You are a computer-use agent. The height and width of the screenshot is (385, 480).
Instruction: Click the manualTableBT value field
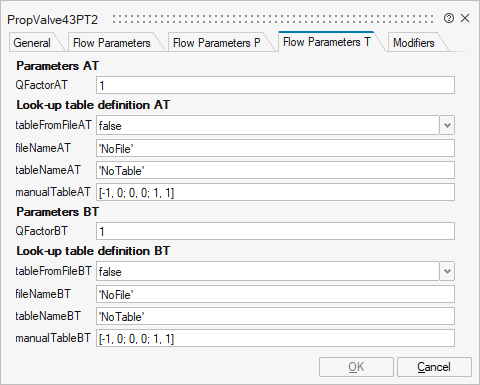pos(275,338)
